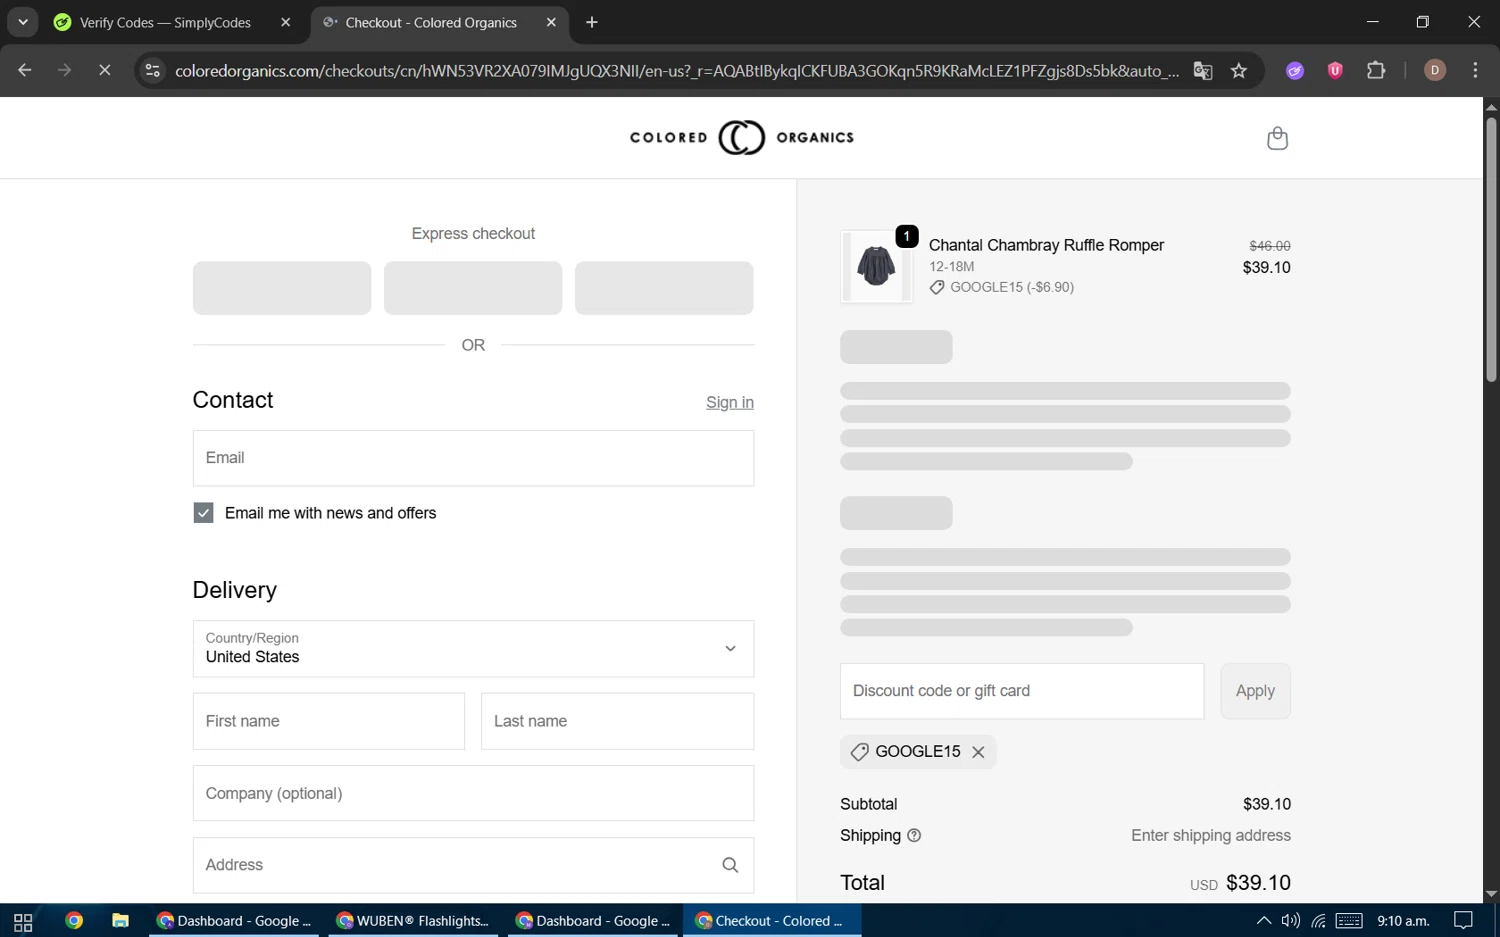Click the Sign in link

pyautogui.click(x=730, y=402)
